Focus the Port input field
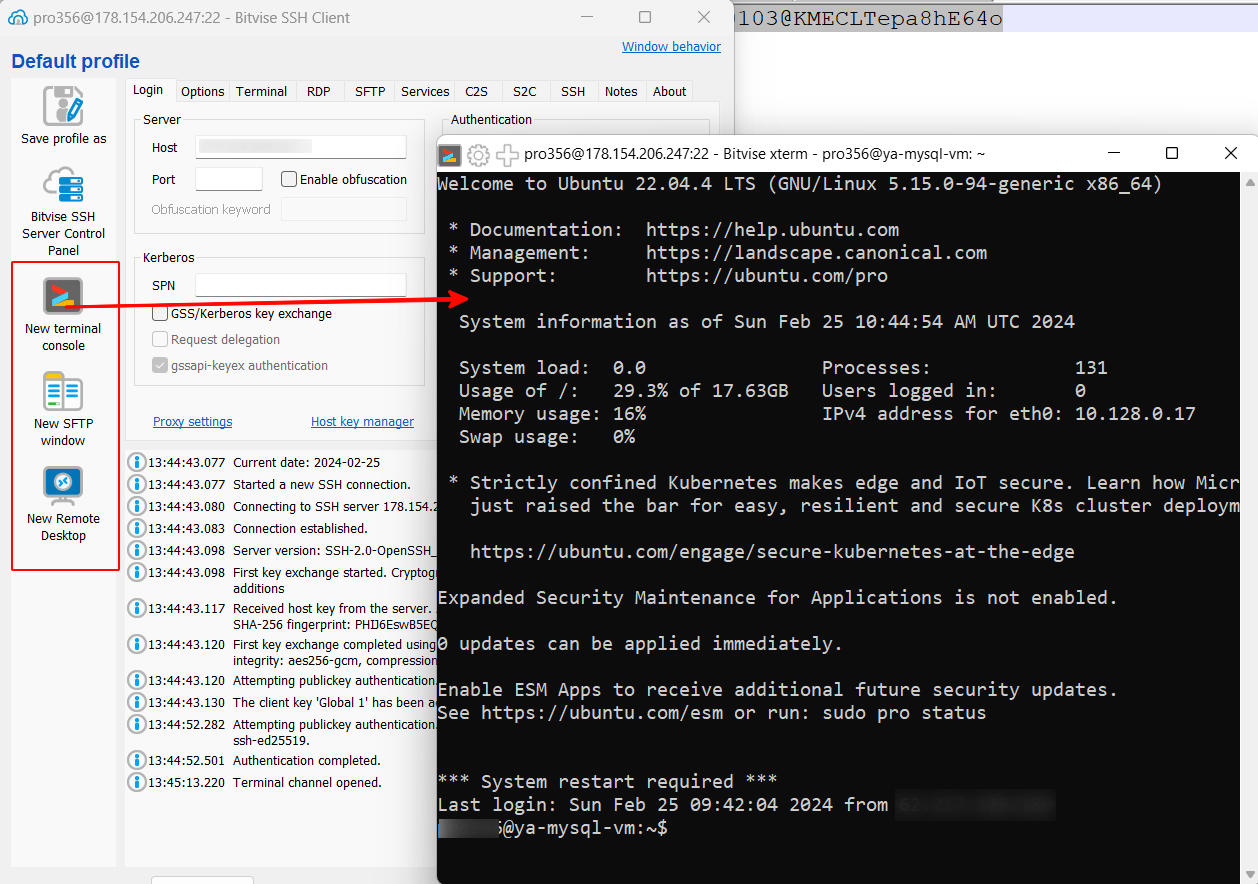Screen dimensions: 1258x884 coord(228,180)
